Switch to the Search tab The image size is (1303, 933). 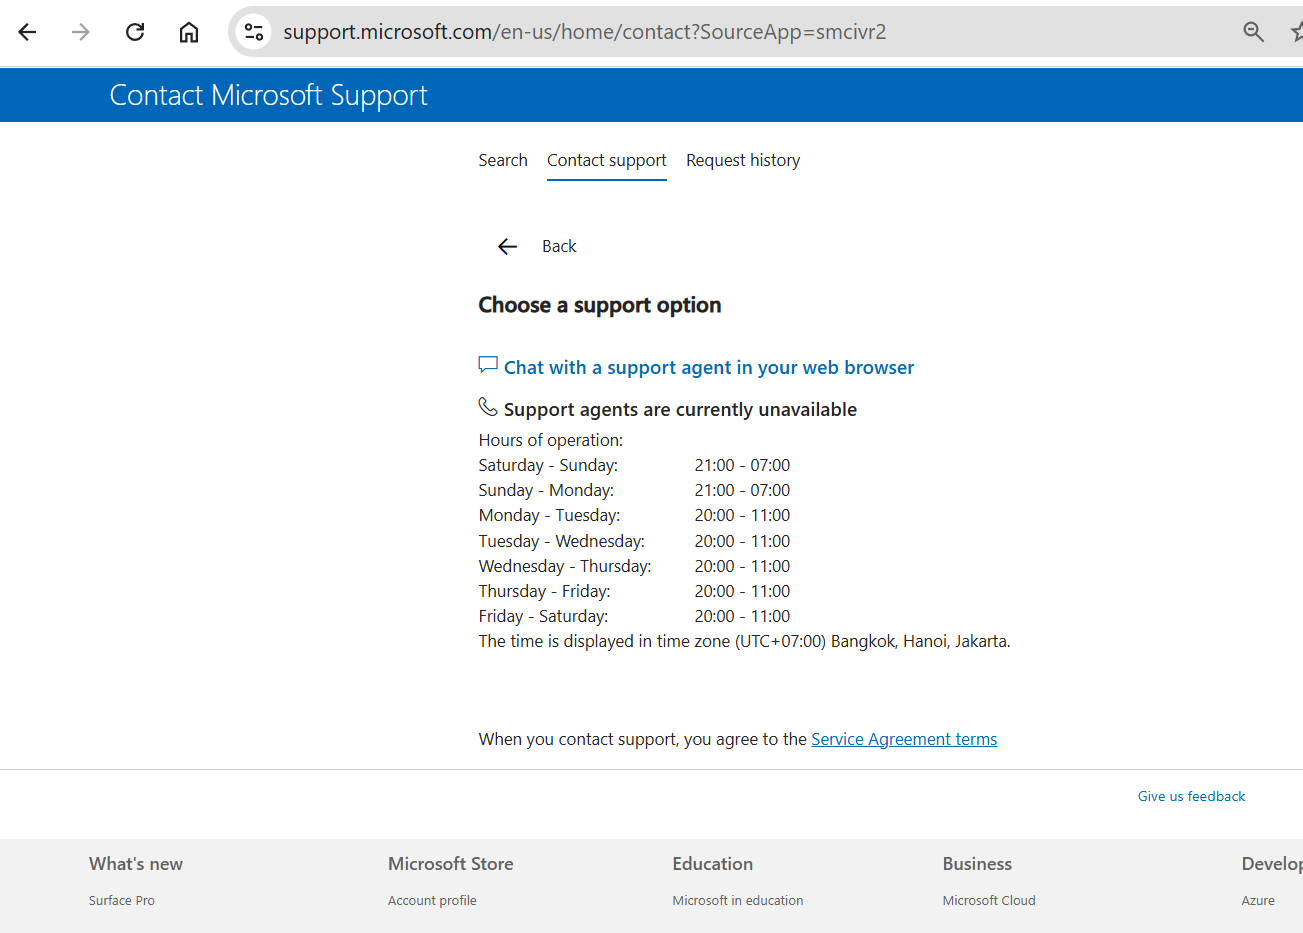502,160
